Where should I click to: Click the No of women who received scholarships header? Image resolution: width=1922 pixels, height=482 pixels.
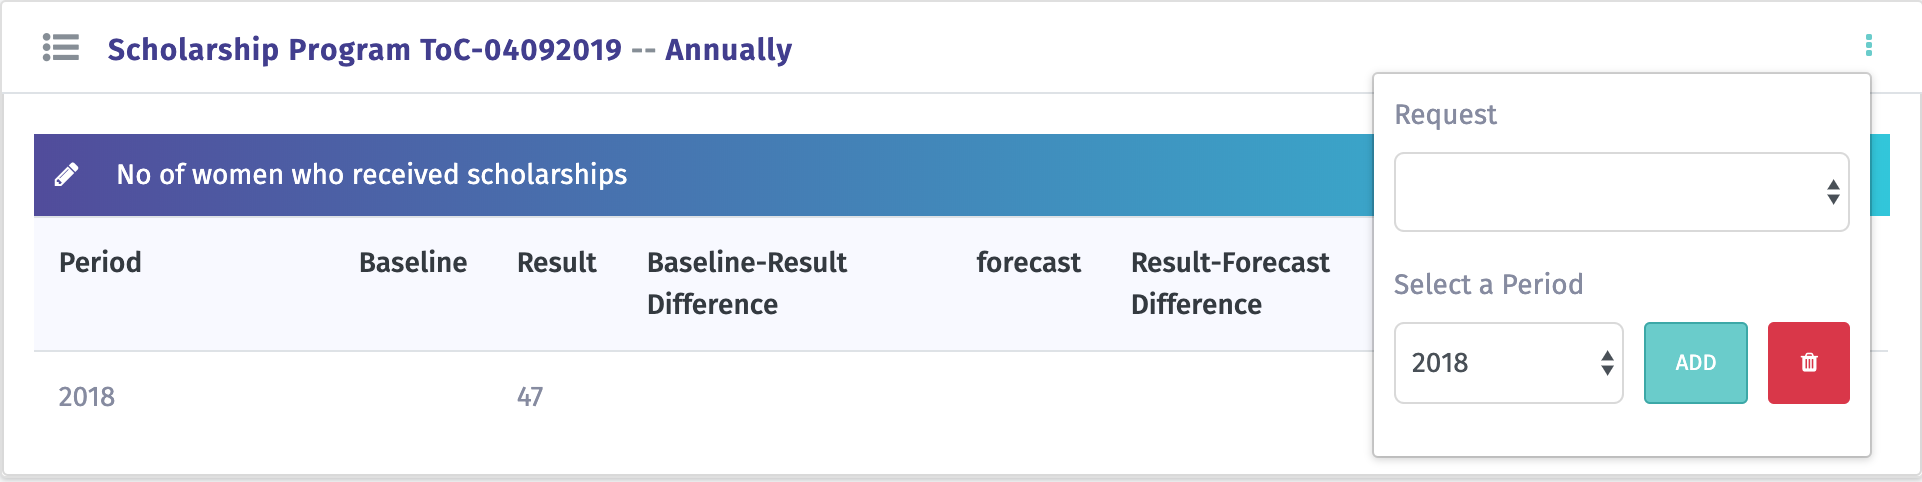(x=372, y=175)
